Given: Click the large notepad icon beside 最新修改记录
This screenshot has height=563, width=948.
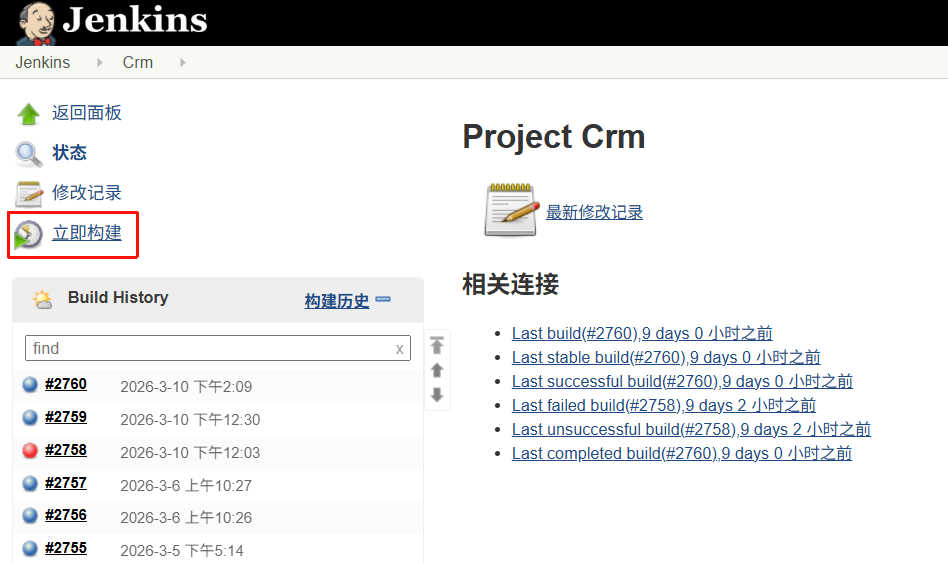Looking at the screenshot, I should [x=512, y=210].
